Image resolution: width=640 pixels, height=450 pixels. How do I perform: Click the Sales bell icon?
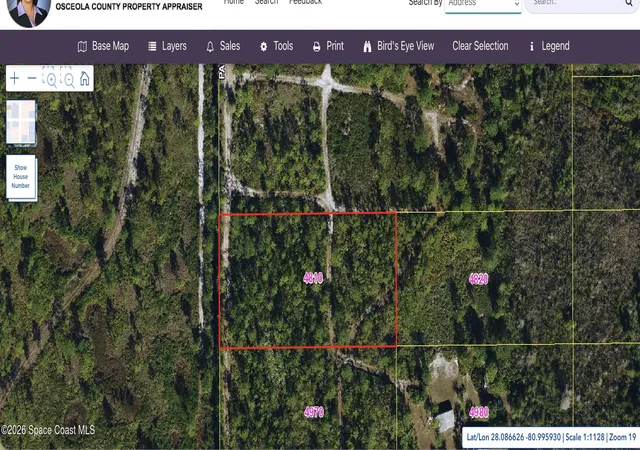210,47
